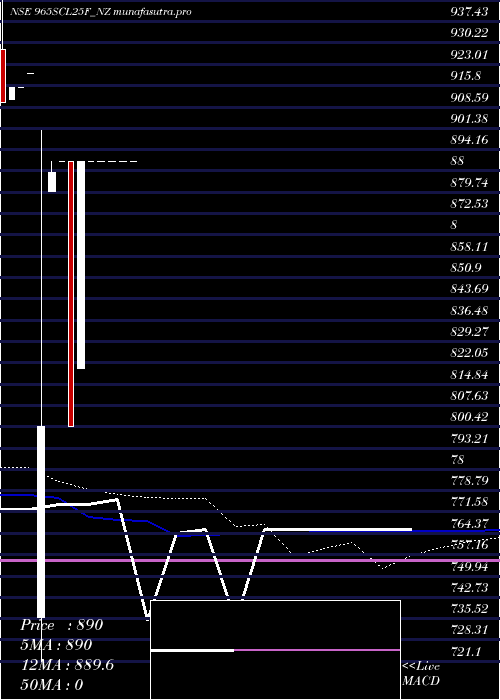Click the chart title 'NSE 965SCL25F_NZ munafasutra.pro'
Image resolution: width=500 pixels, height=700 pixels.
click(x=100, y=12)
